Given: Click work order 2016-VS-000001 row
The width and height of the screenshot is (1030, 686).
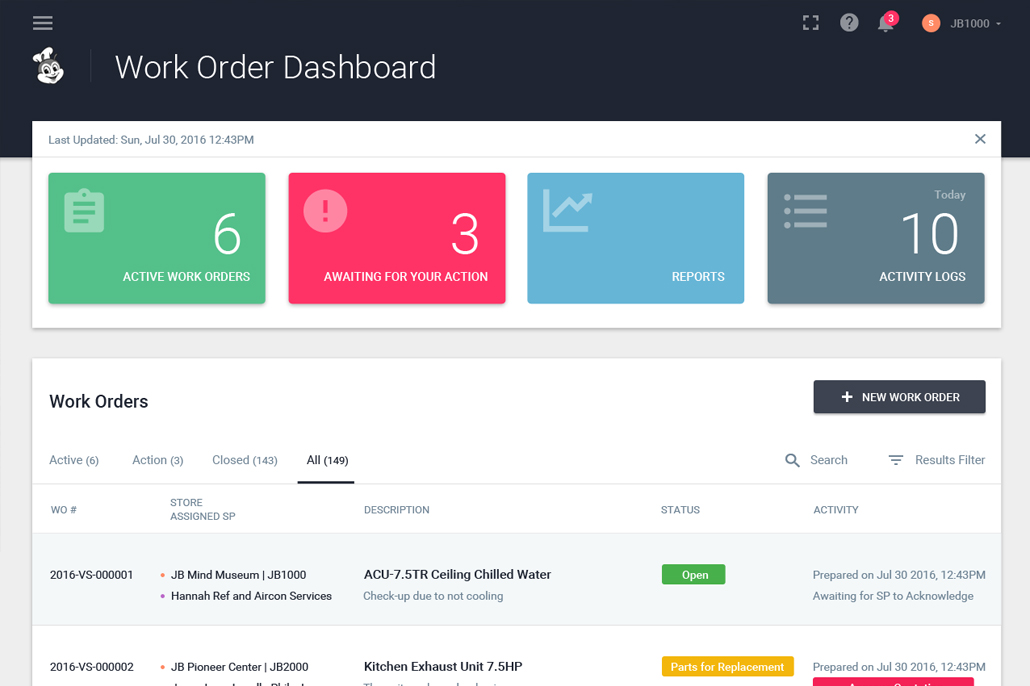Looking at the screenshot, I should click(91, 575).
